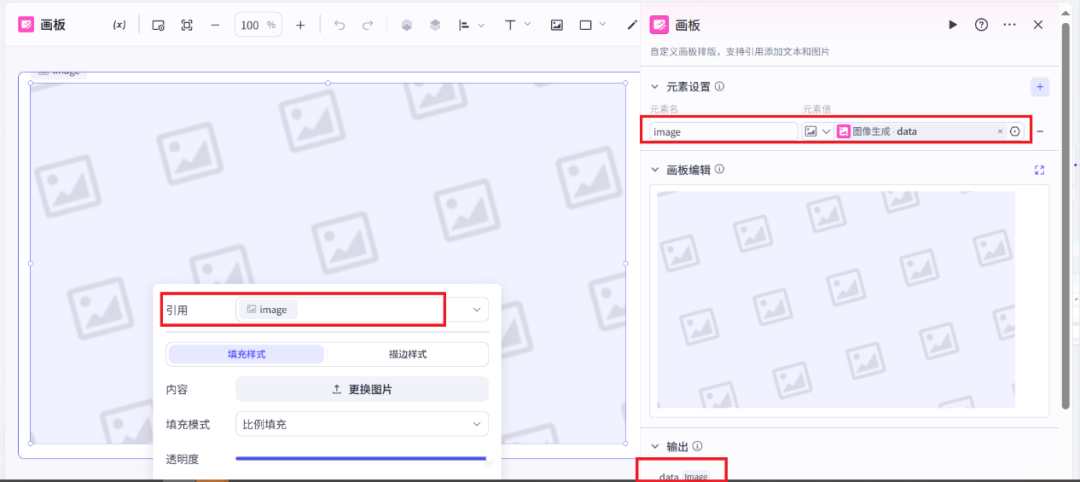Collapse the 输出 section
This screenshot has height=482, width=1080.
(x=655, y=446)
